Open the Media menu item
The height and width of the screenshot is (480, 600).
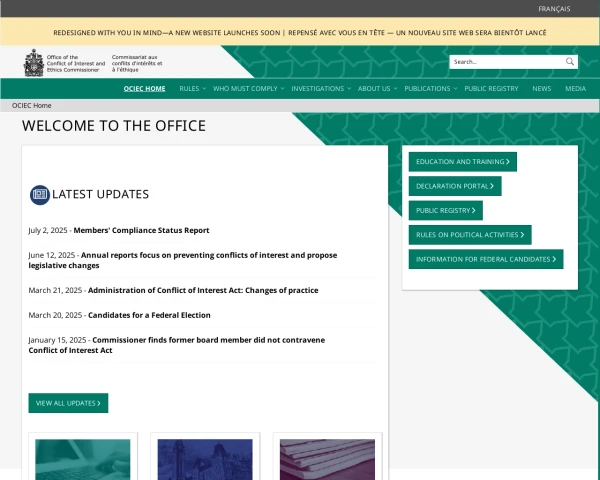point(576,88)
